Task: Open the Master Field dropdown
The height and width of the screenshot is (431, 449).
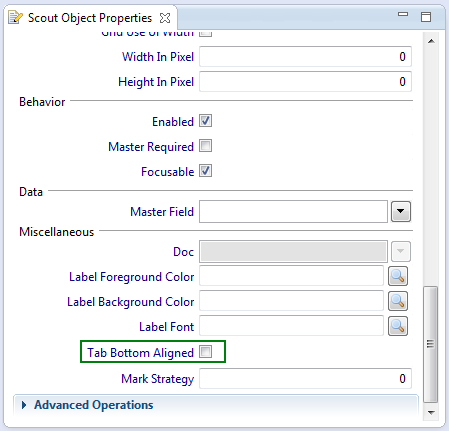Action: click(x=401, y=211)
